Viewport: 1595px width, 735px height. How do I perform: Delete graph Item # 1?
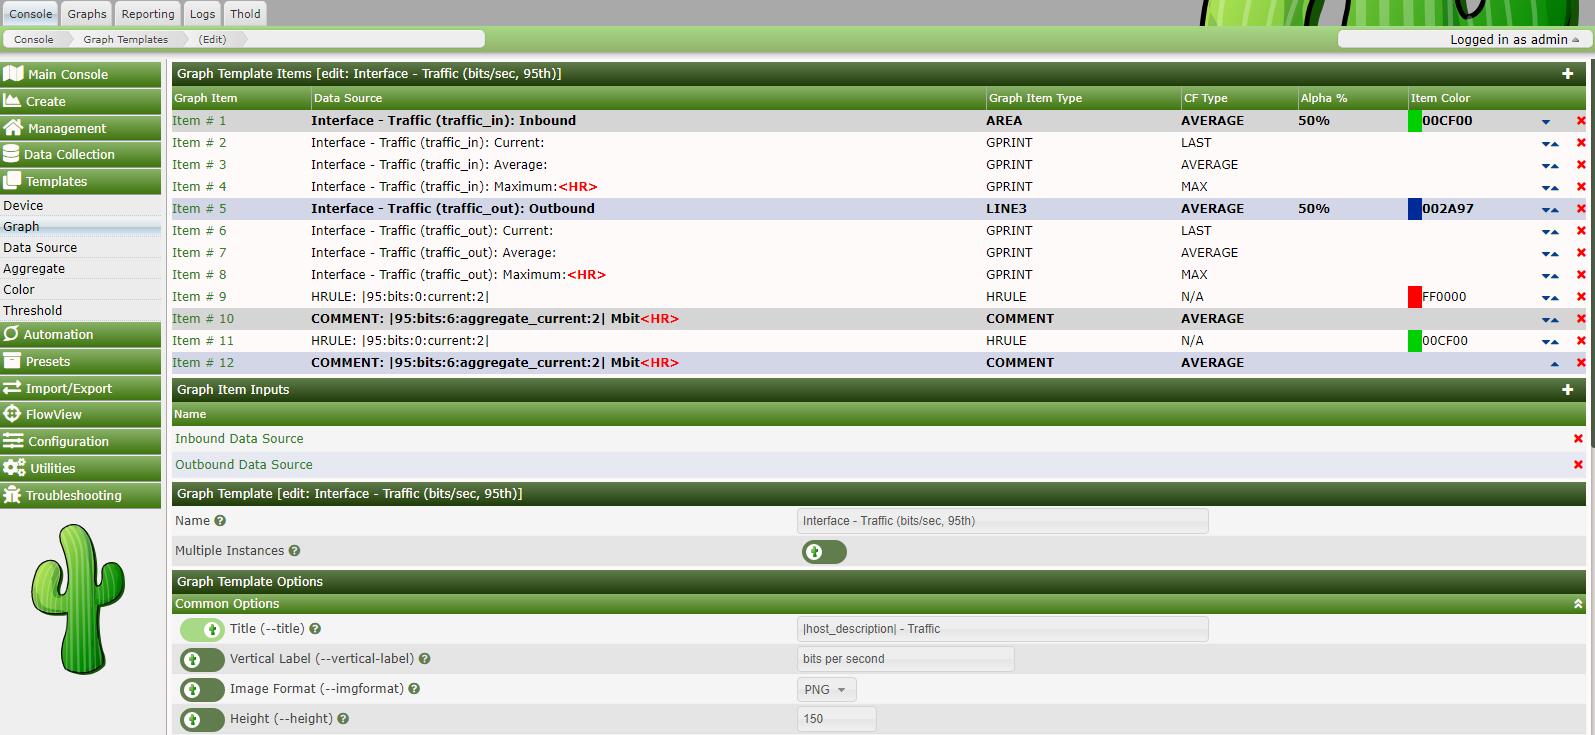[x=1581, y=121]
